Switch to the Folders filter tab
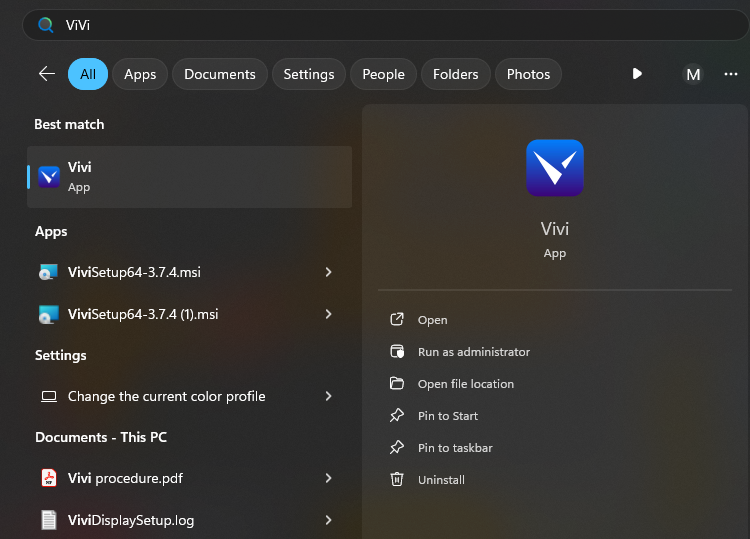 pos(455,74)
